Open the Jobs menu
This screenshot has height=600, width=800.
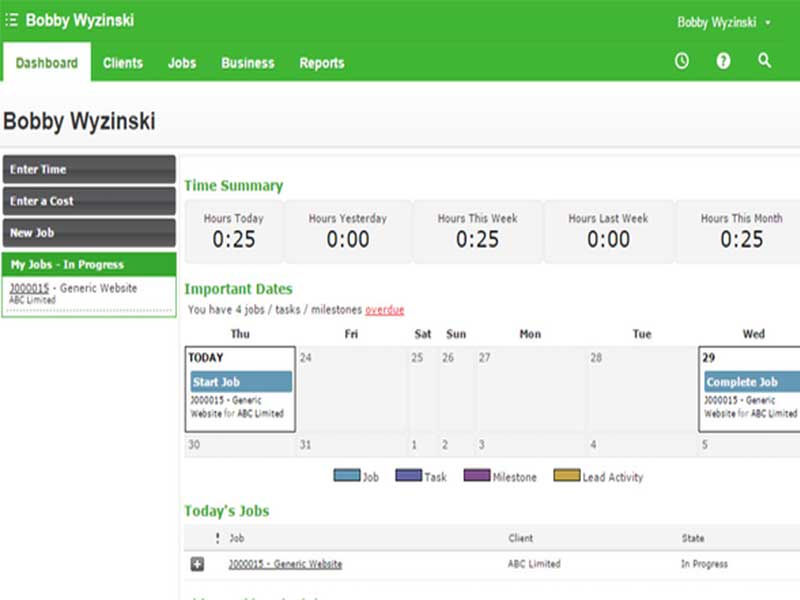[182, 63]
